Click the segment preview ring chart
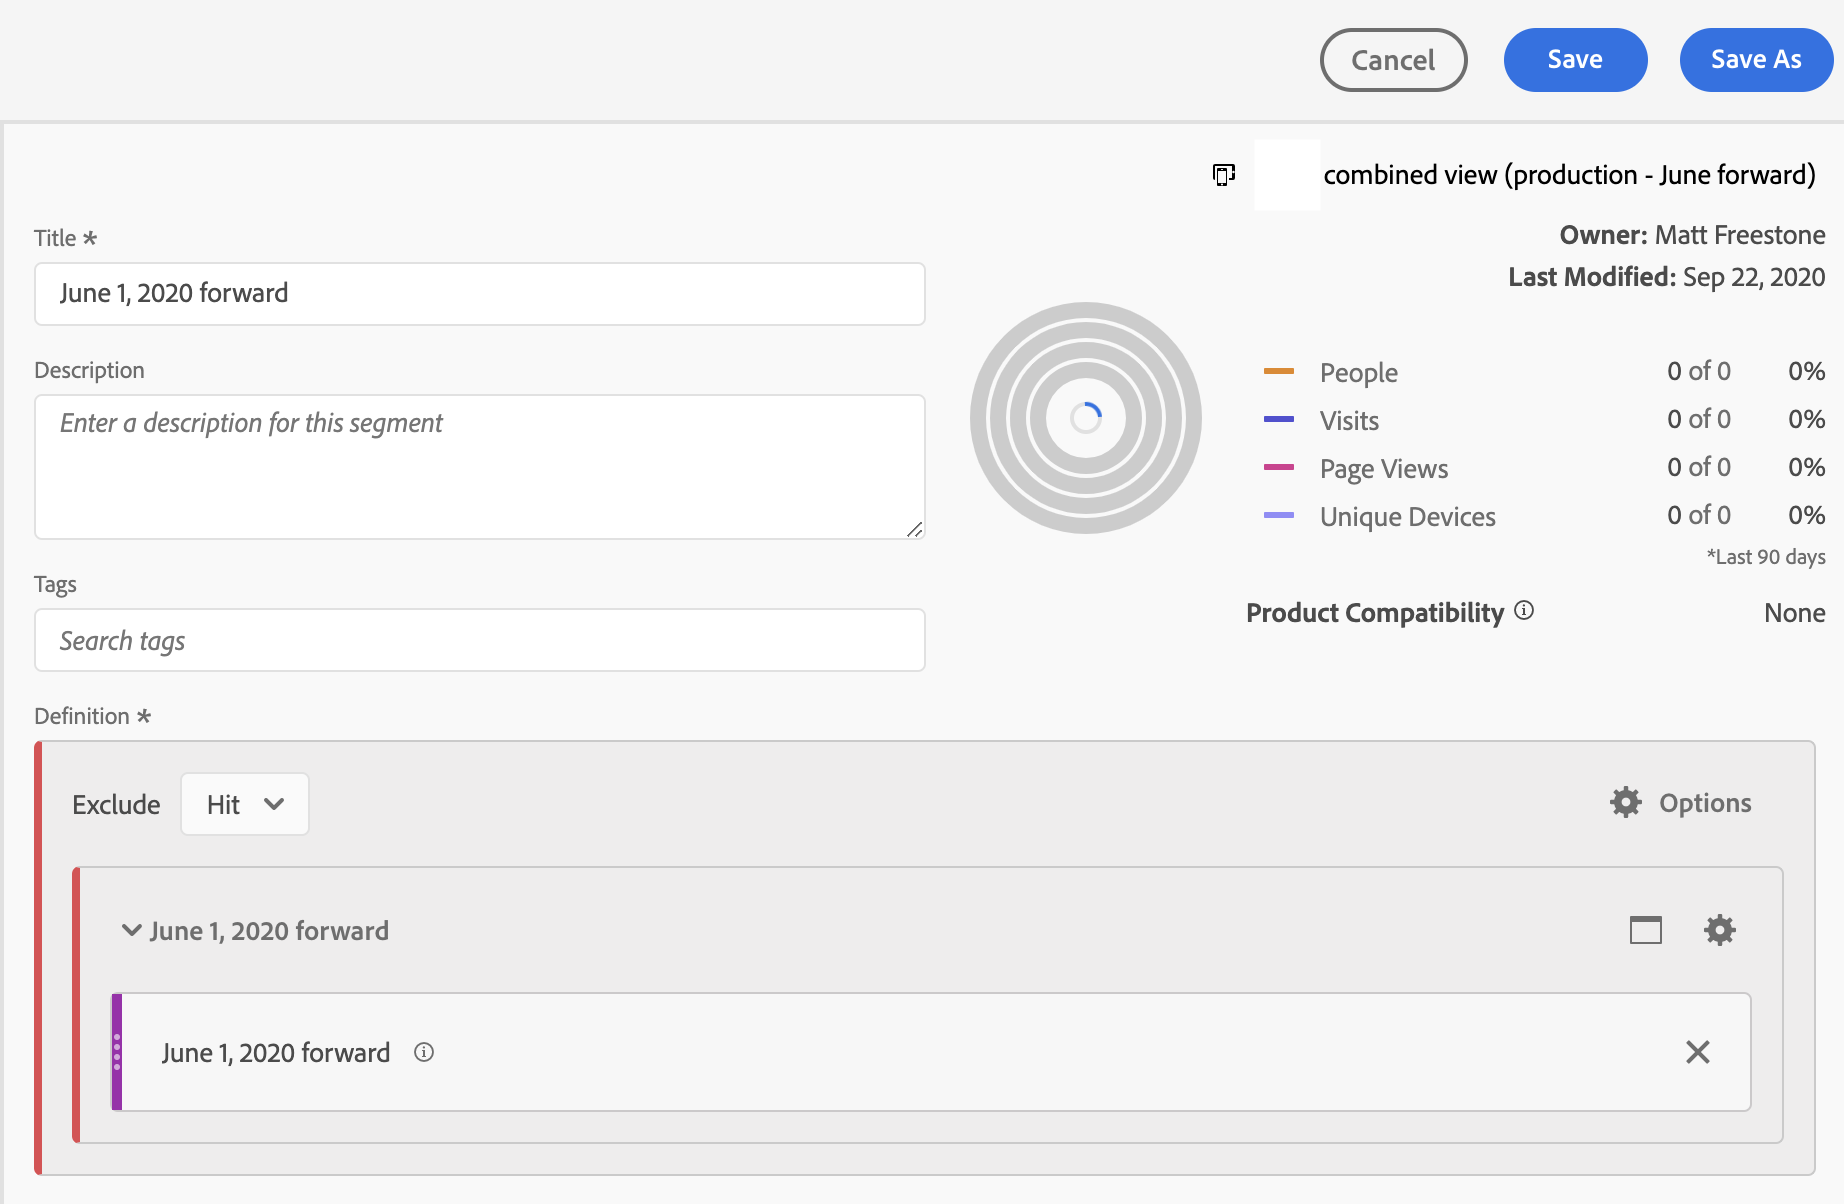Screen dimensions: 1844x1204 [x=1086, y=418]
